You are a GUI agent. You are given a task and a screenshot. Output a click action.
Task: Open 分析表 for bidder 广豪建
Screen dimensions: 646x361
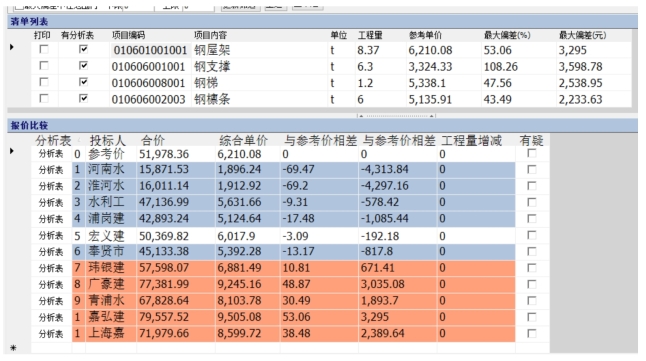coord(51,285)
